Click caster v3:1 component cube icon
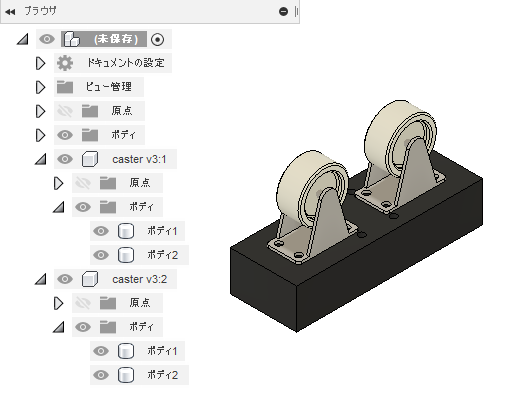508x416 pixels. (90, 159)
